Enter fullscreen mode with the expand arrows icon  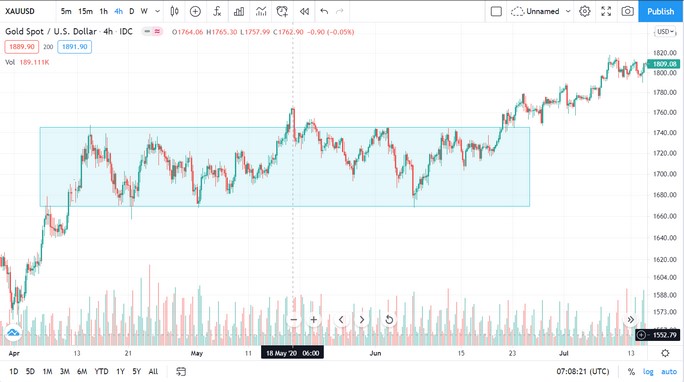[x=606, y=11]
